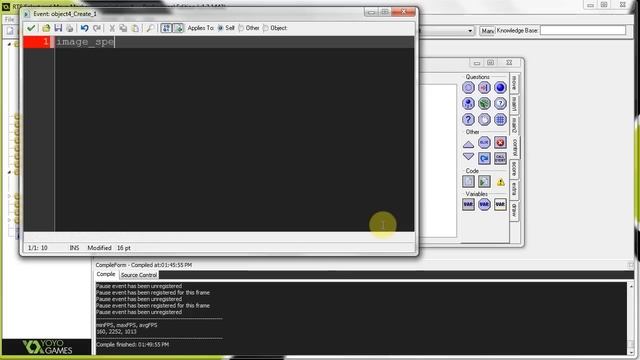This screenshot has width=640, height=360.
Task: Add the Call Parent Event action
Action: click(x=500, y=158)
